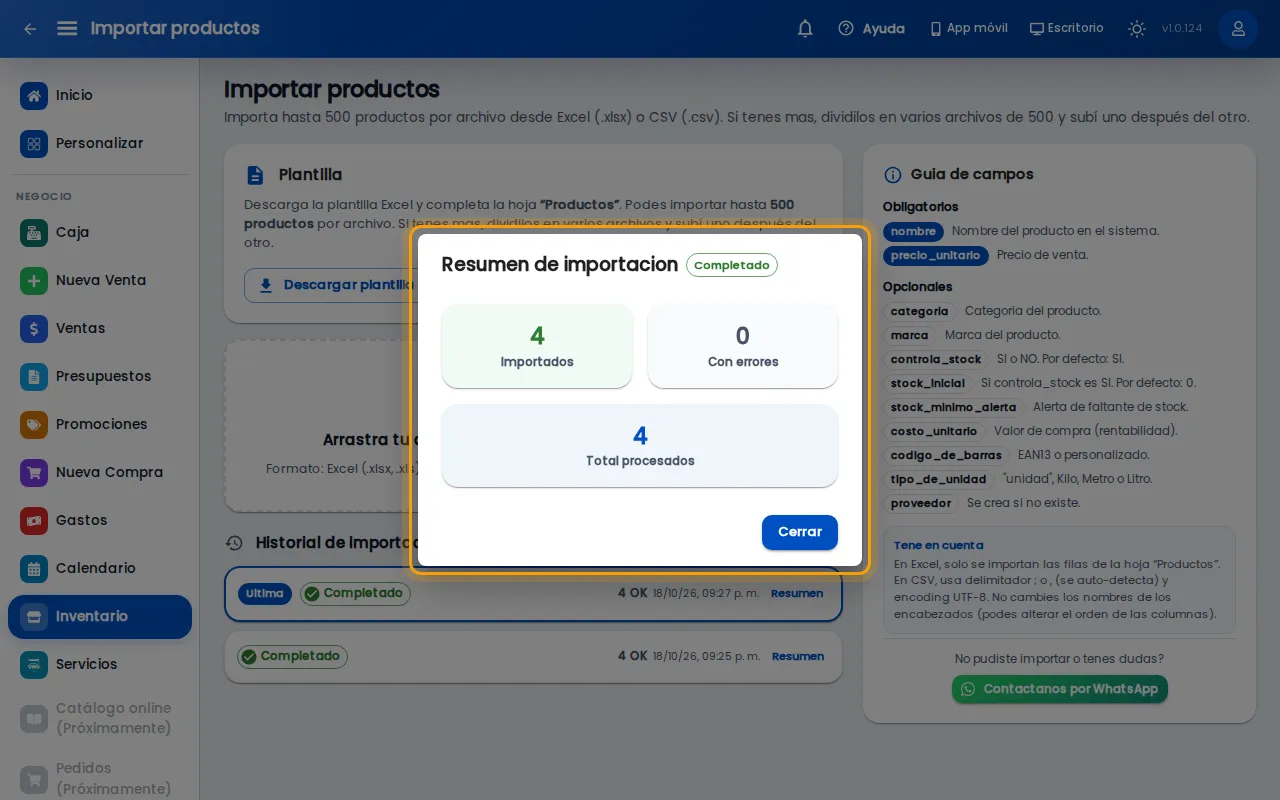Click the codigo_de_barras field tag

pyautogui.click(x=946, y=455)
